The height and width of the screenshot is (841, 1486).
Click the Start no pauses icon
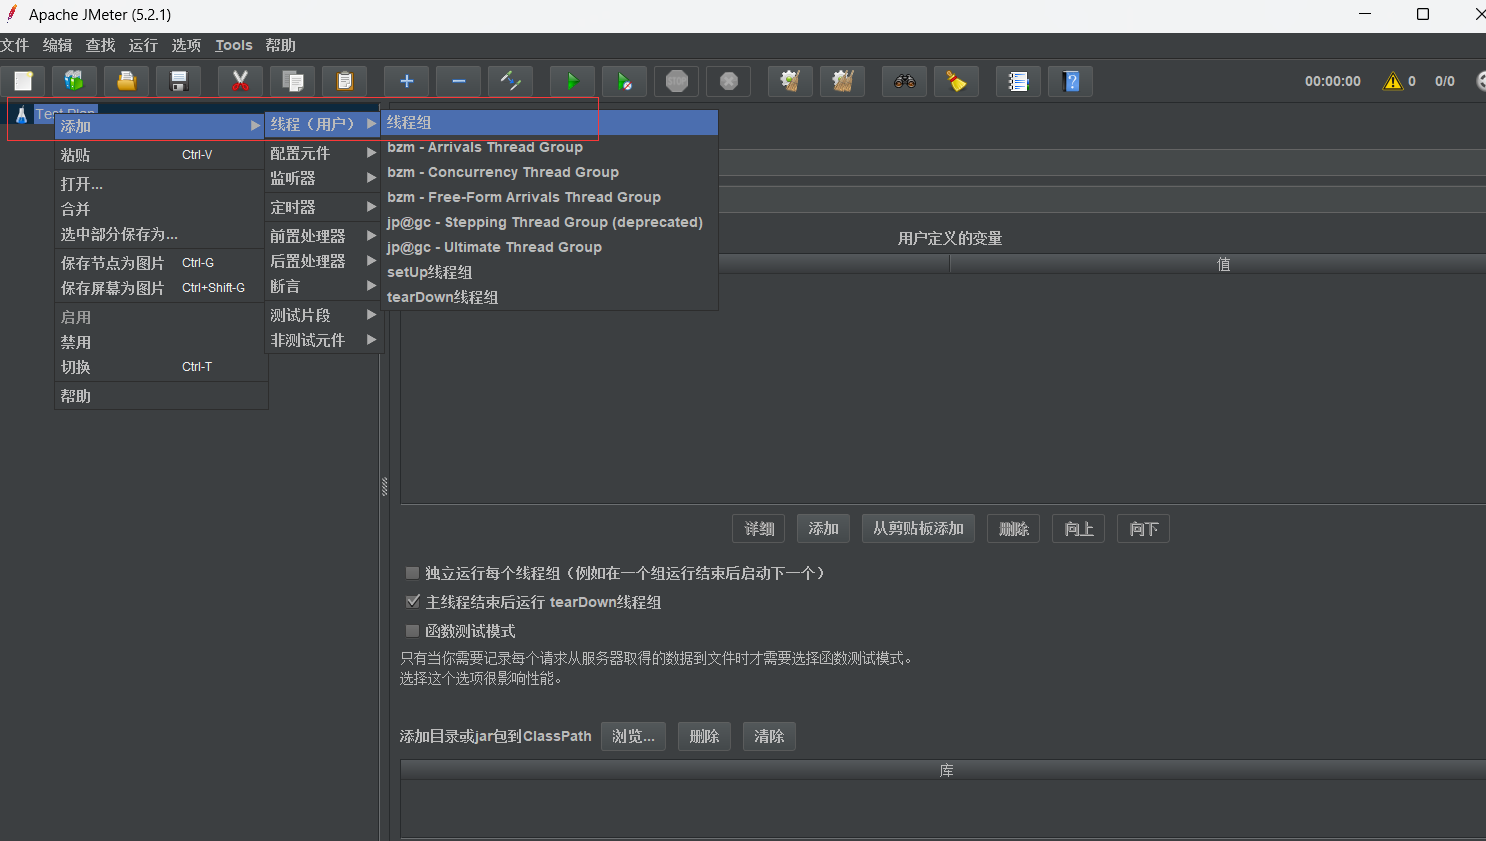click(x=624, y=81)
